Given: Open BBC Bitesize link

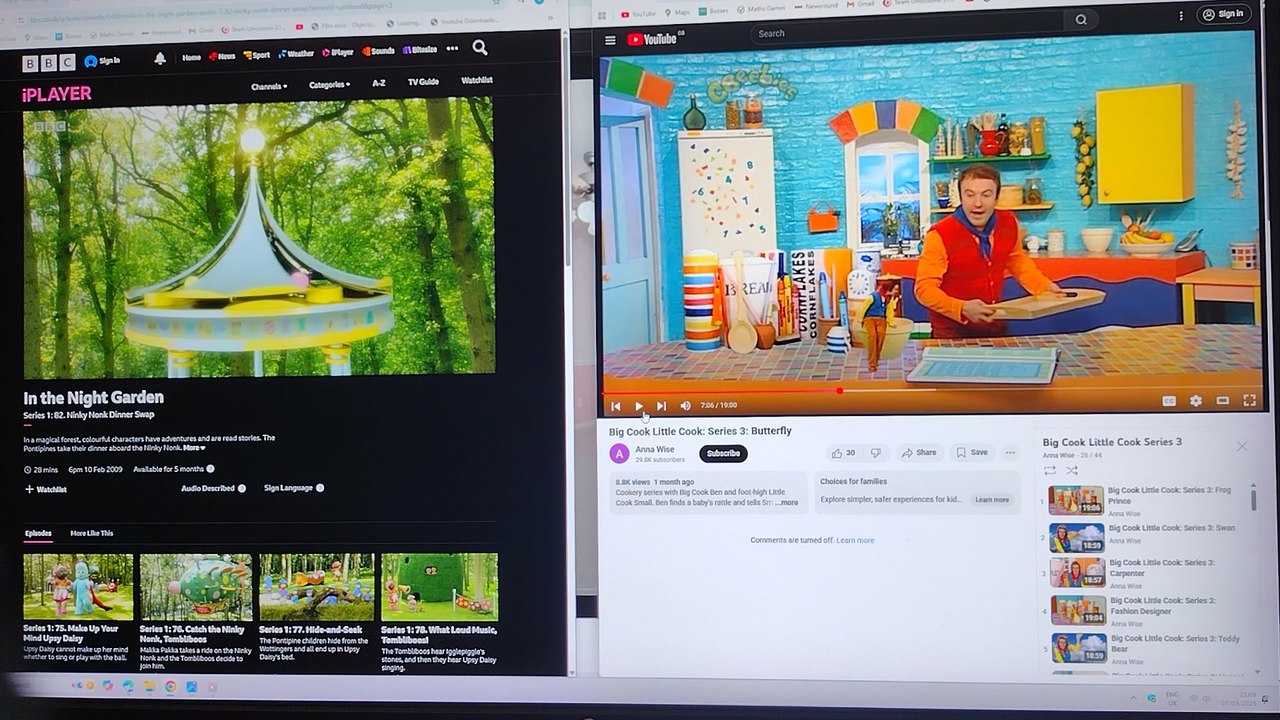Looking at the screenshot, I should [x=420, y=50].
